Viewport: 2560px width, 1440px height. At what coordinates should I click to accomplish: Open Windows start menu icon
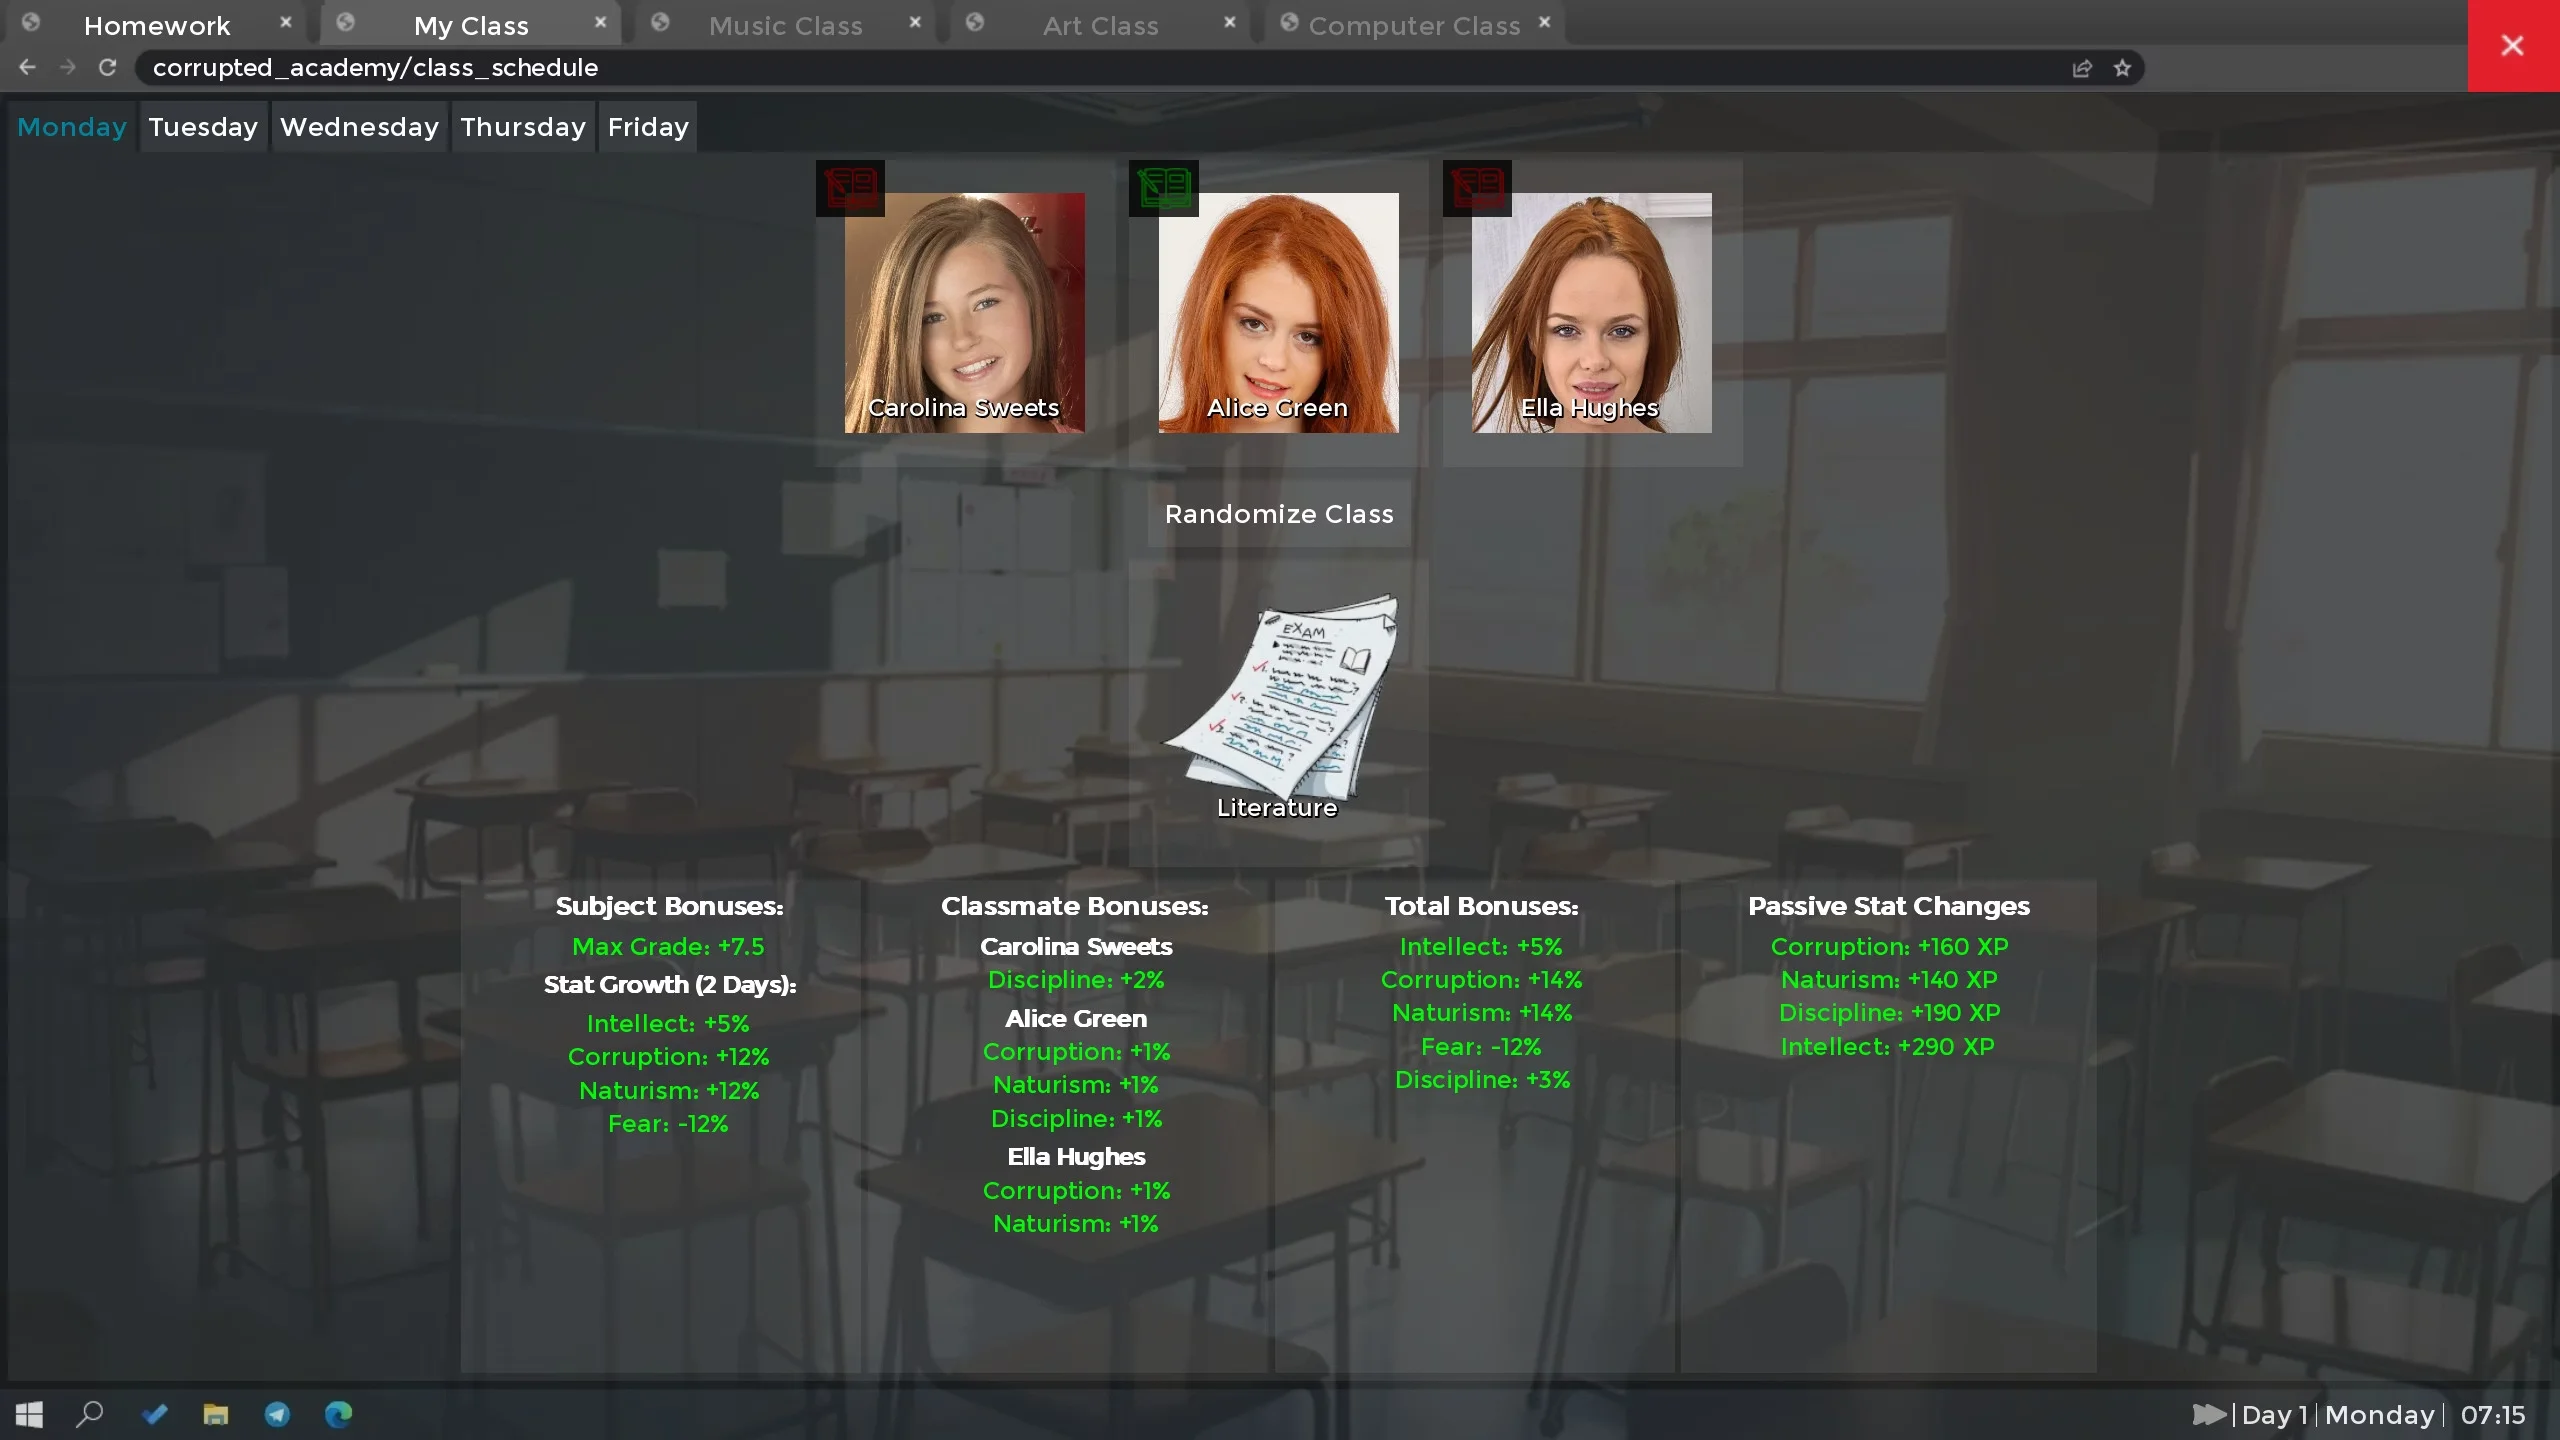click(x=29, y=1414)
